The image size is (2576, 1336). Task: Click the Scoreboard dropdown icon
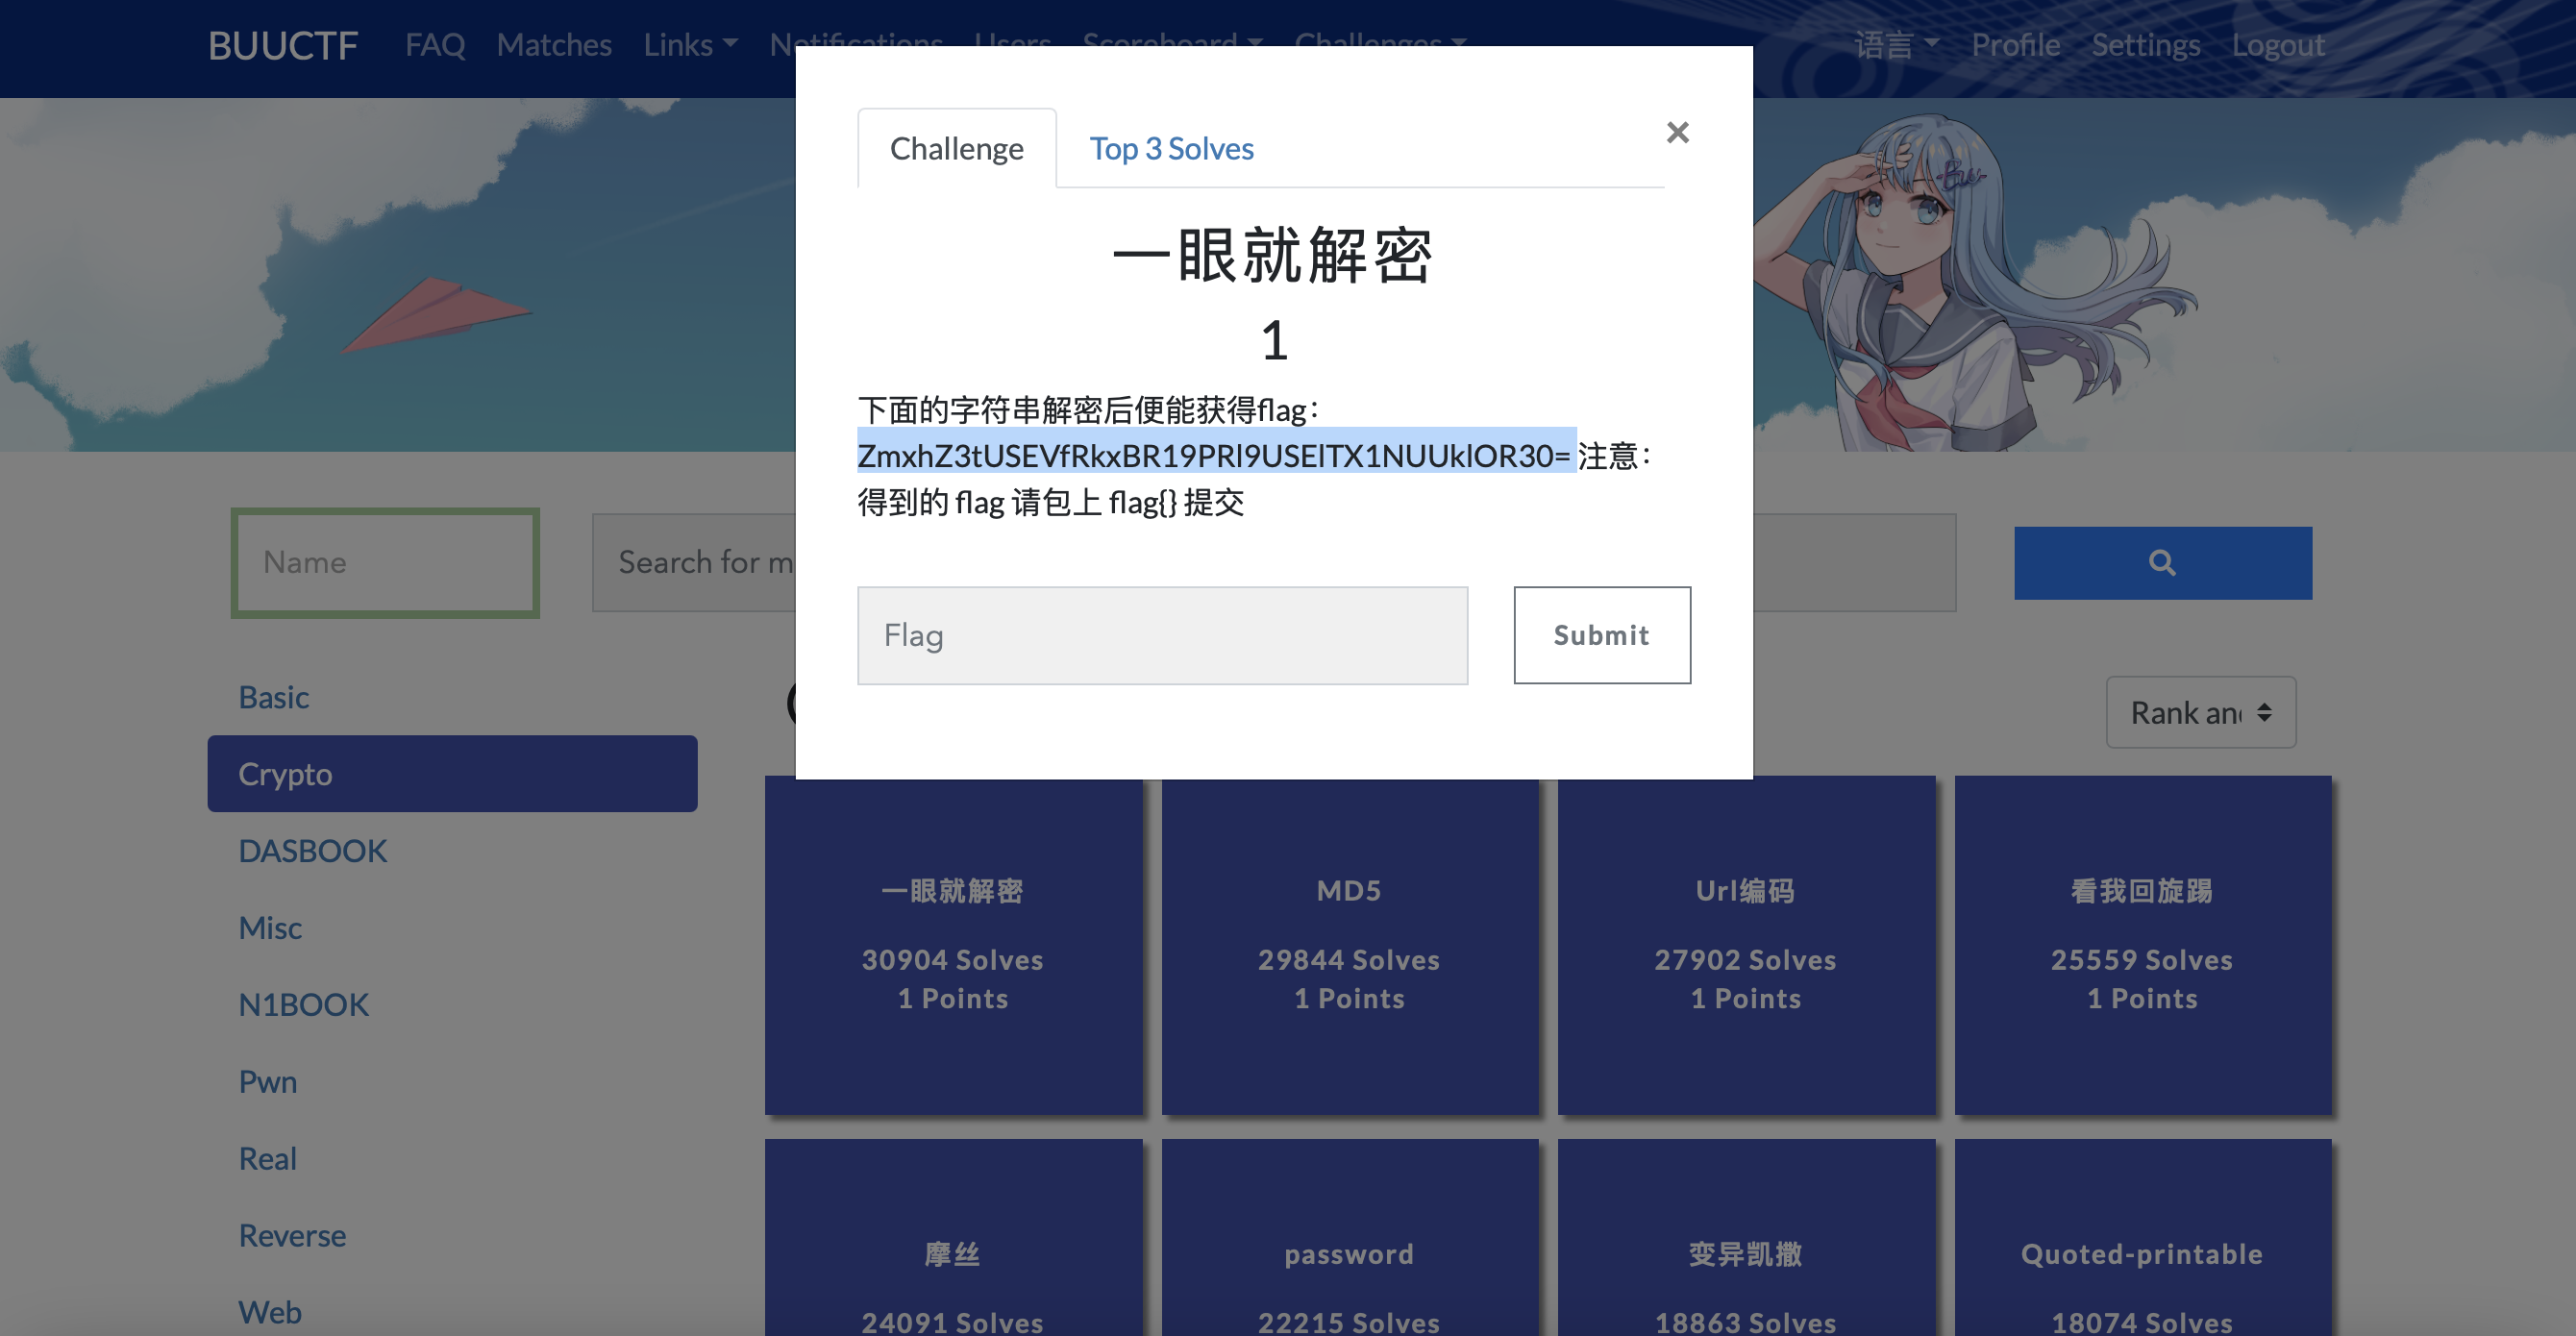[x=1255, y=42]
